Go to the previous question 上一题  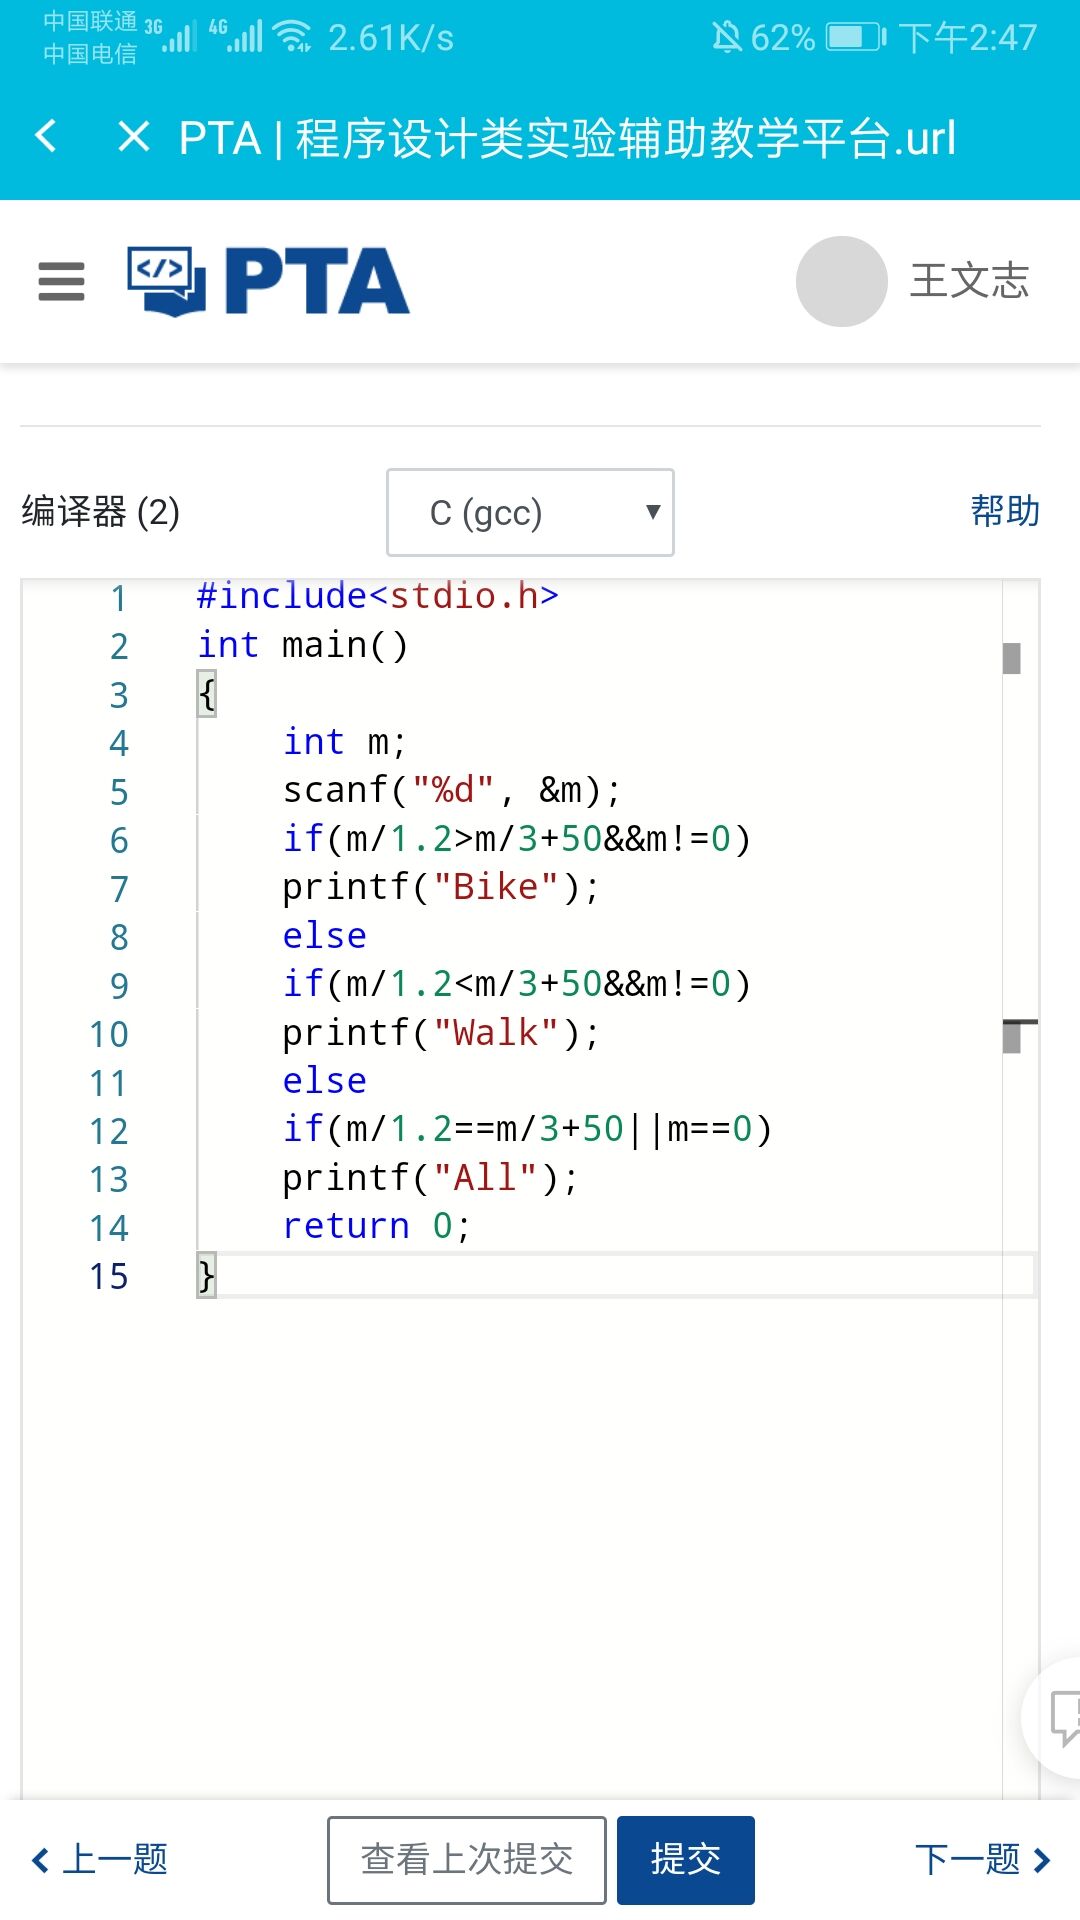(100, 1860)
